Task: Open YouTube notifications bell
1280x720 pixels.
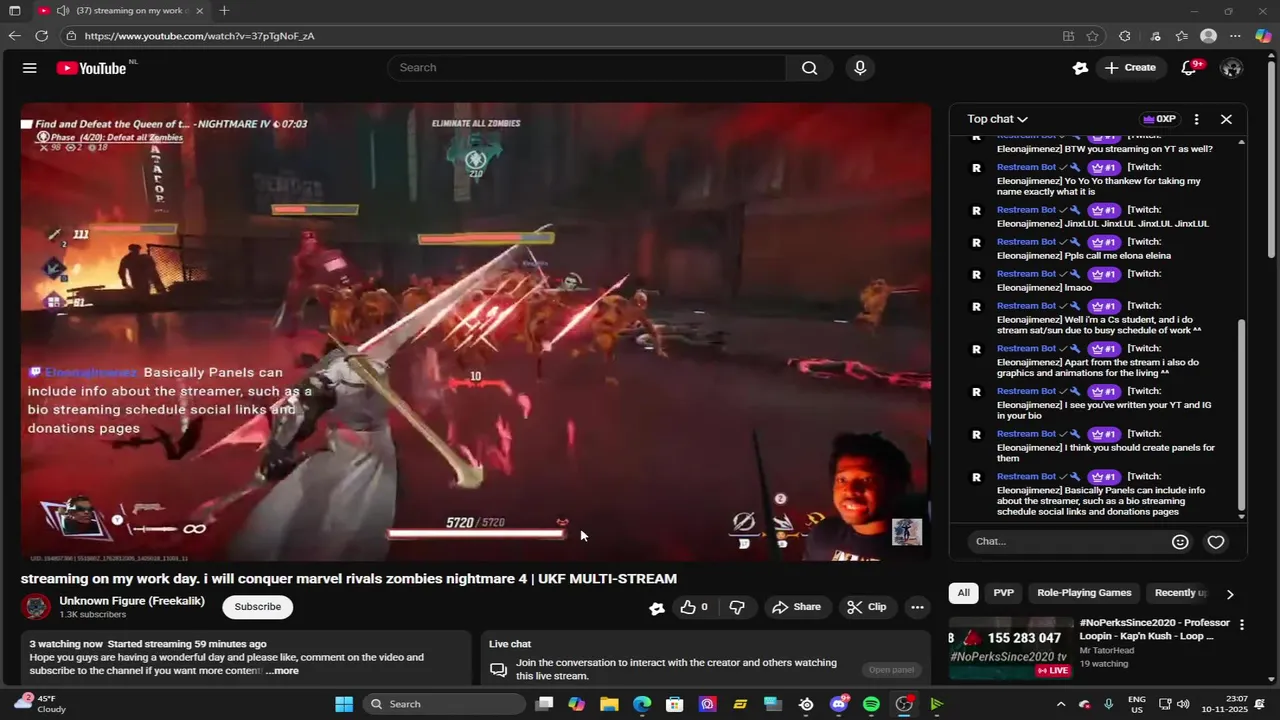Action: click(x=1189, y=68)
